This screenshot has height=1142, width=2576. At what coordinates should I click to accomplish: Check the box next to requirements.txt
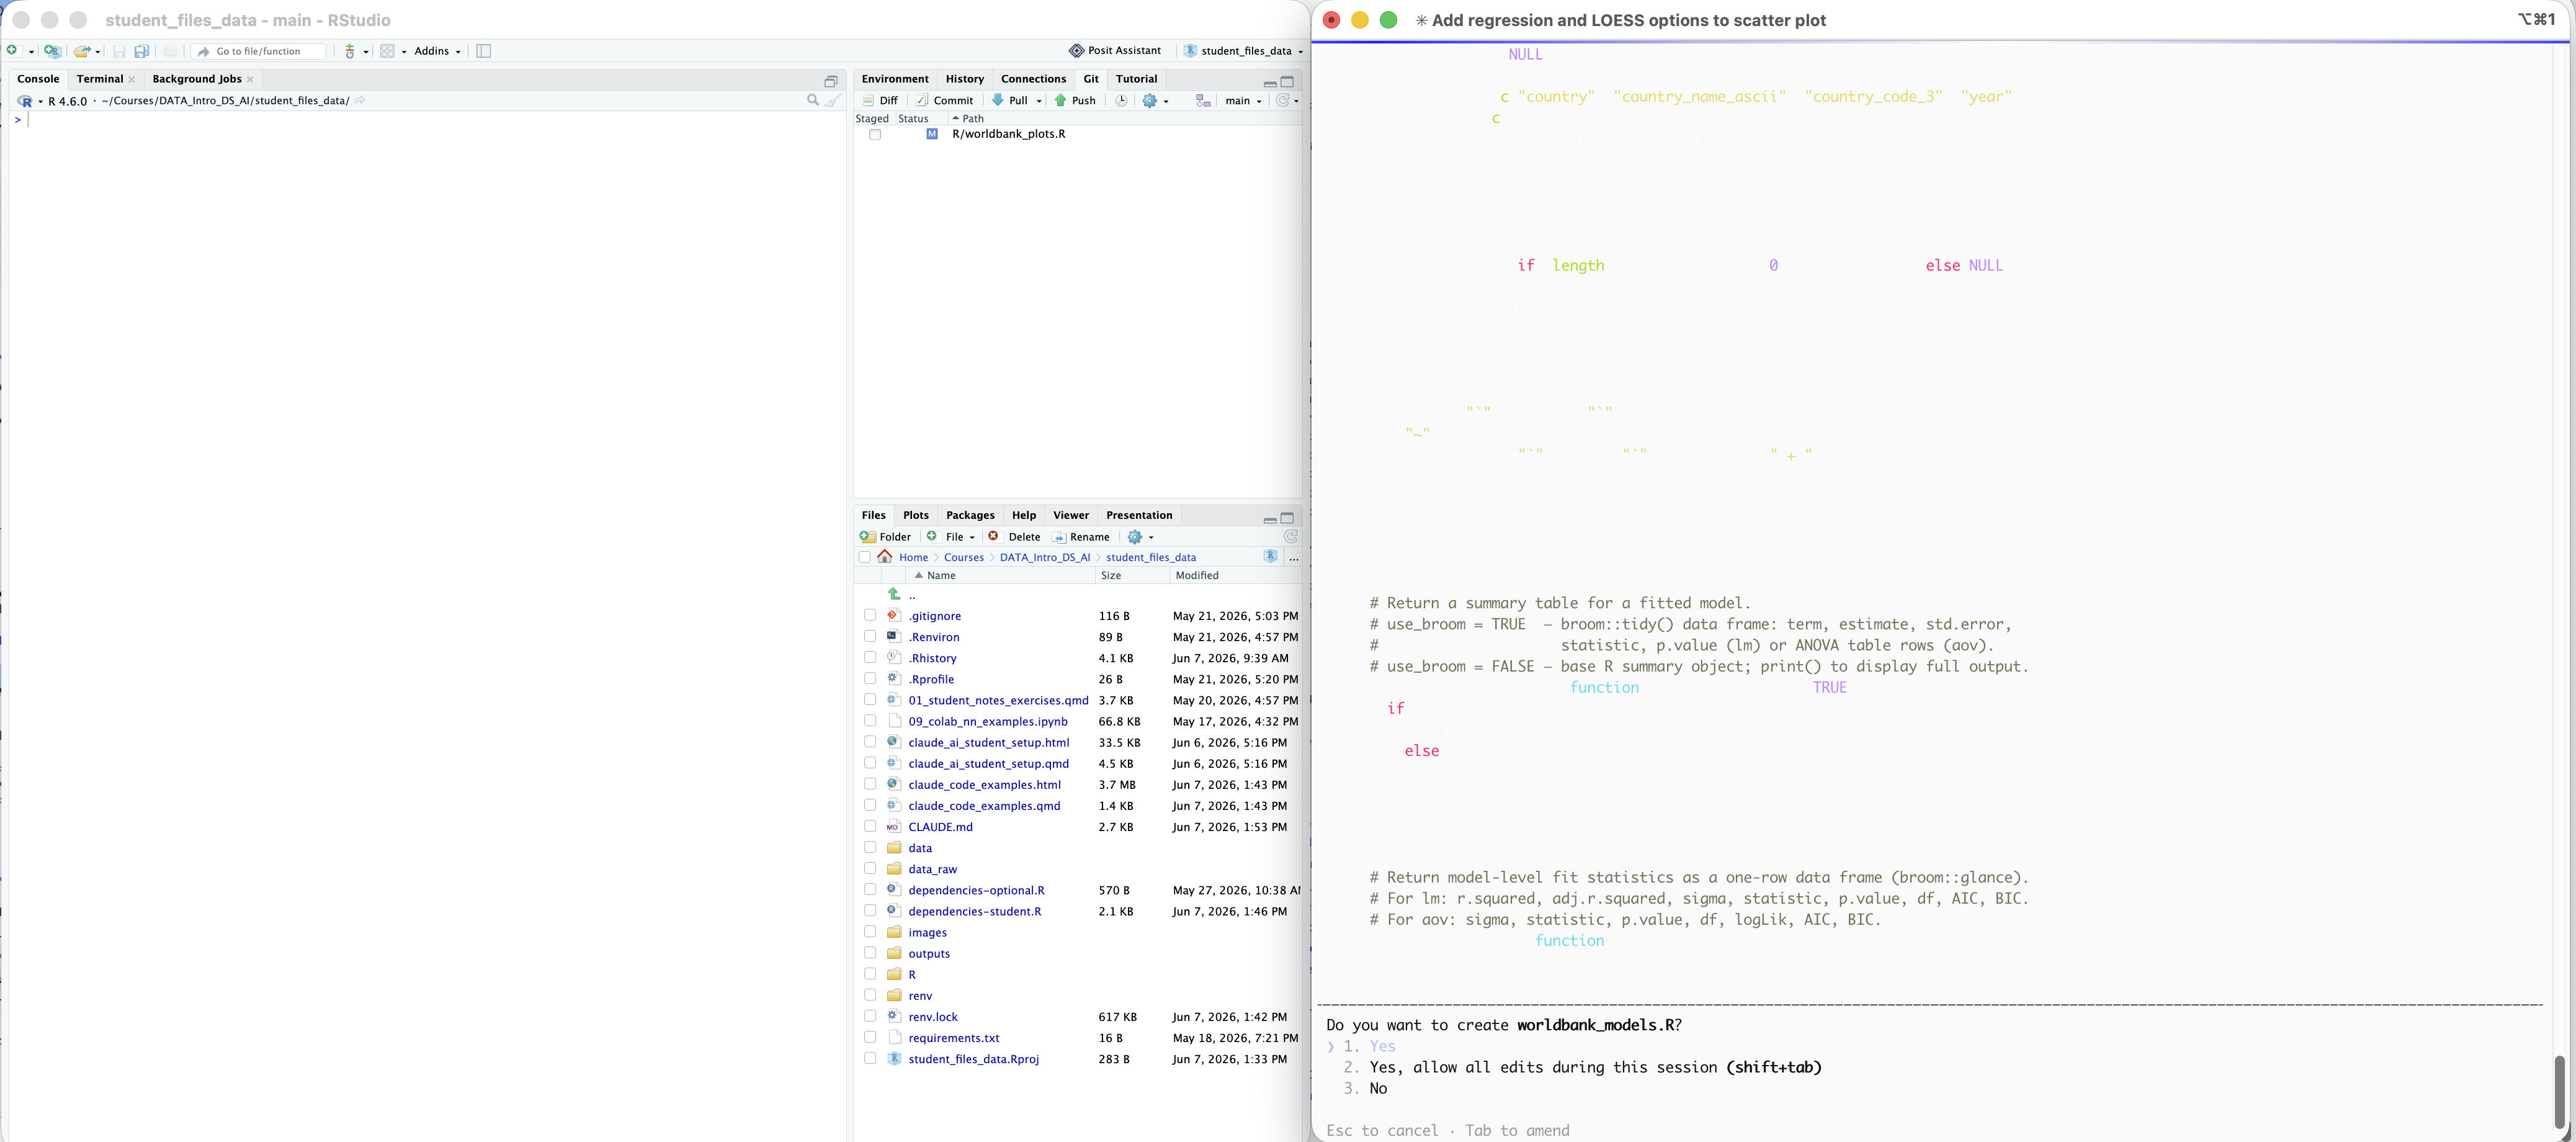click(x=870, y=1038)
